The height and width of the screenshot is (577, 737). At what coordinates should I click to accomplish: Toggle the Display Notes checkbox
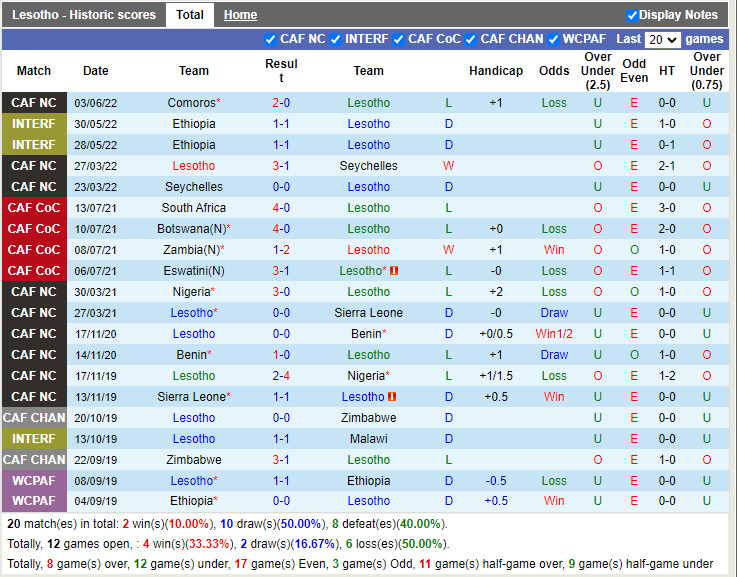632,15
